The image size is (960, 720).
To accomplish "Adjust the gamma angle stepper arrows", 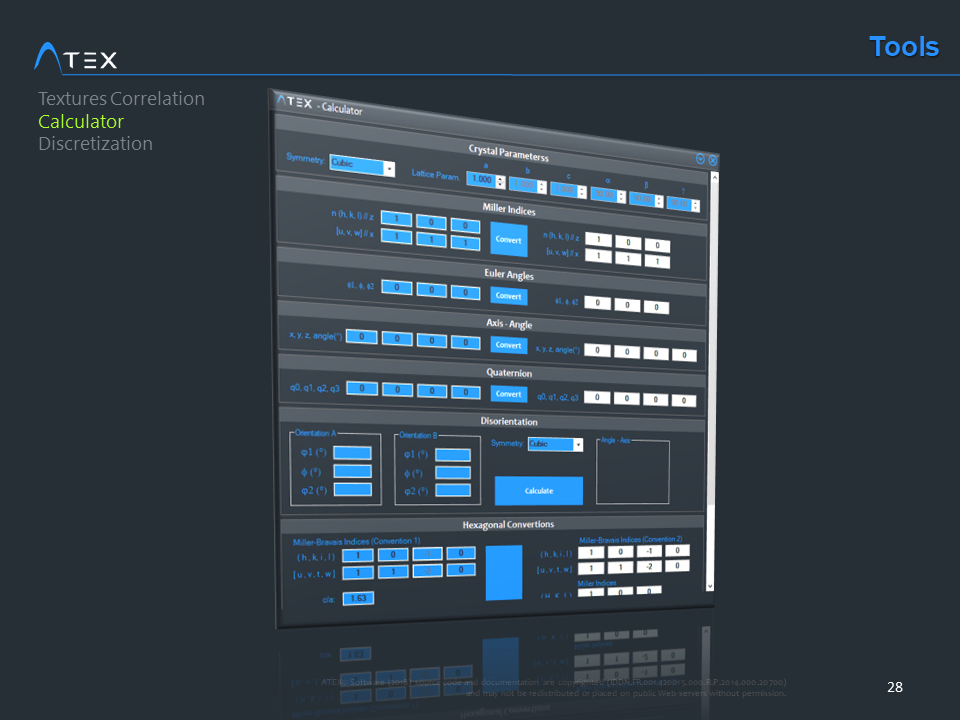I will tap(696, 206).
